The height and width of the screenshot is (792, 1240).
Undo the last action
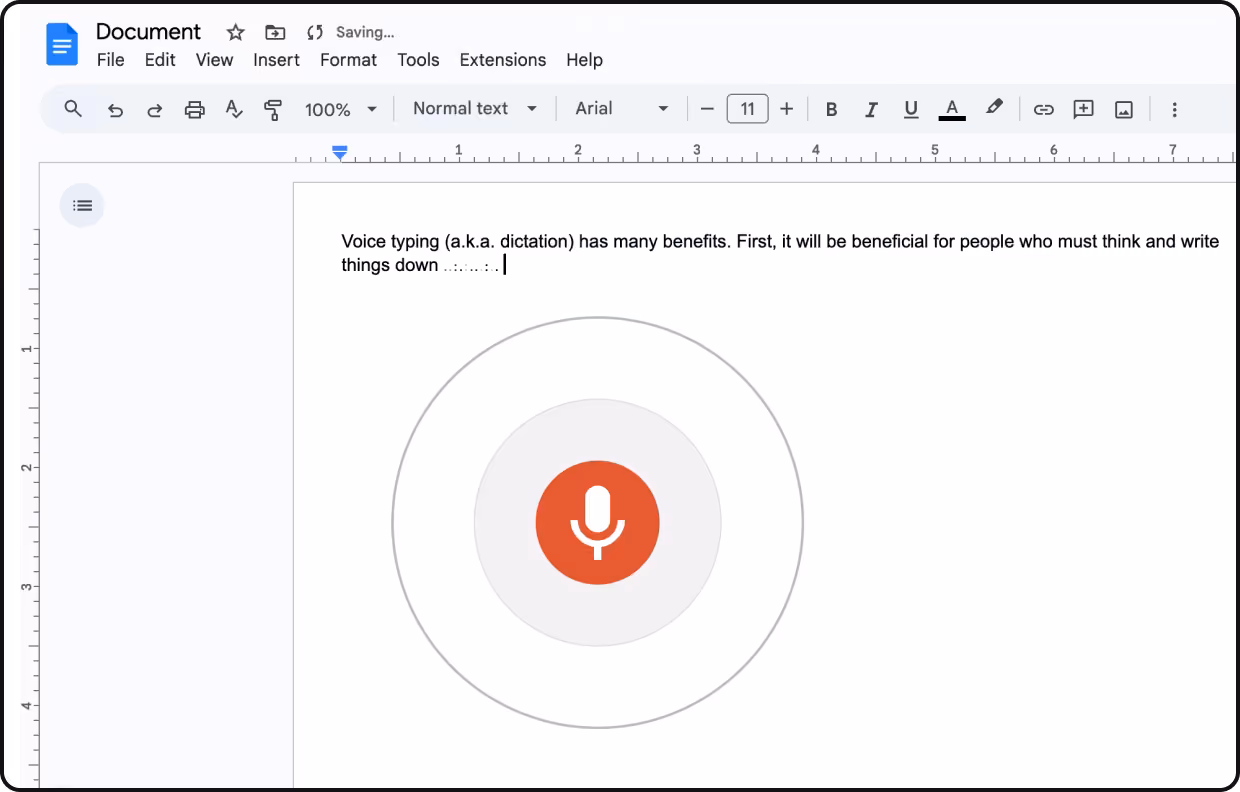(115, 110)
